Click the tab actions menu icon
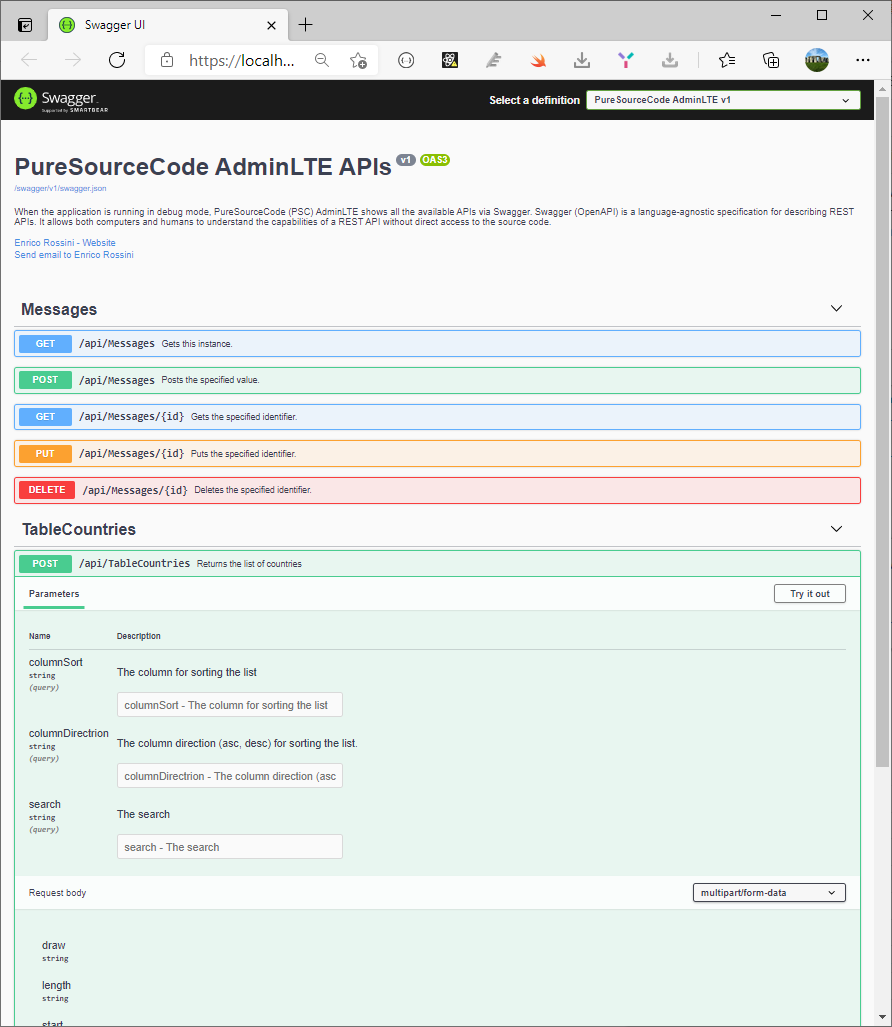The image size is (892, 1027). coord(25,25)
